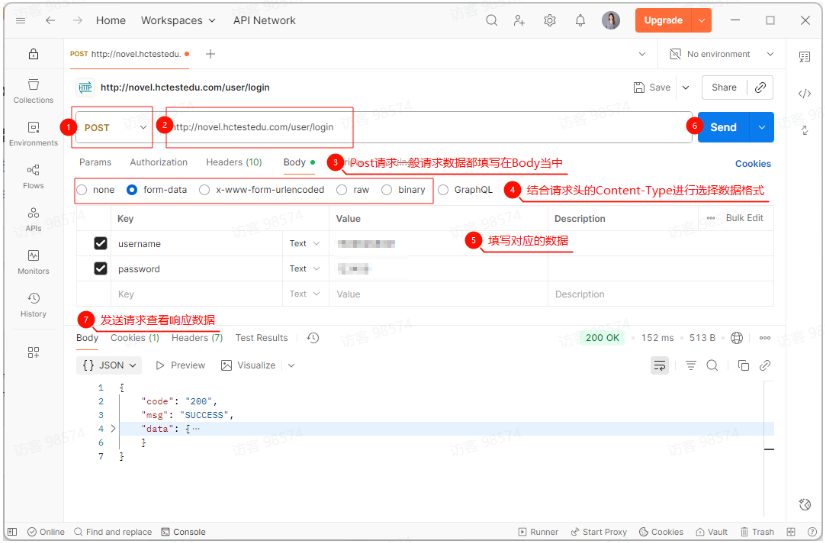Open response Headers (7) tab
This screenshot has height=543, width=825.
(x=197, y=338)
